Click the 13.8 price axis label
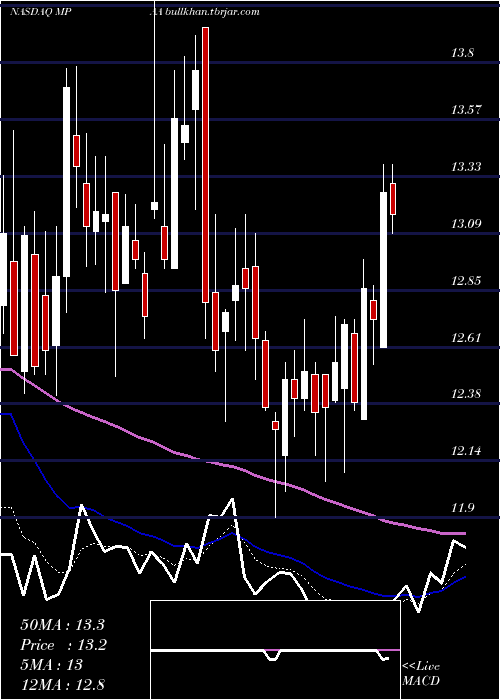500x700 pixels. click(x=462, y=54)
